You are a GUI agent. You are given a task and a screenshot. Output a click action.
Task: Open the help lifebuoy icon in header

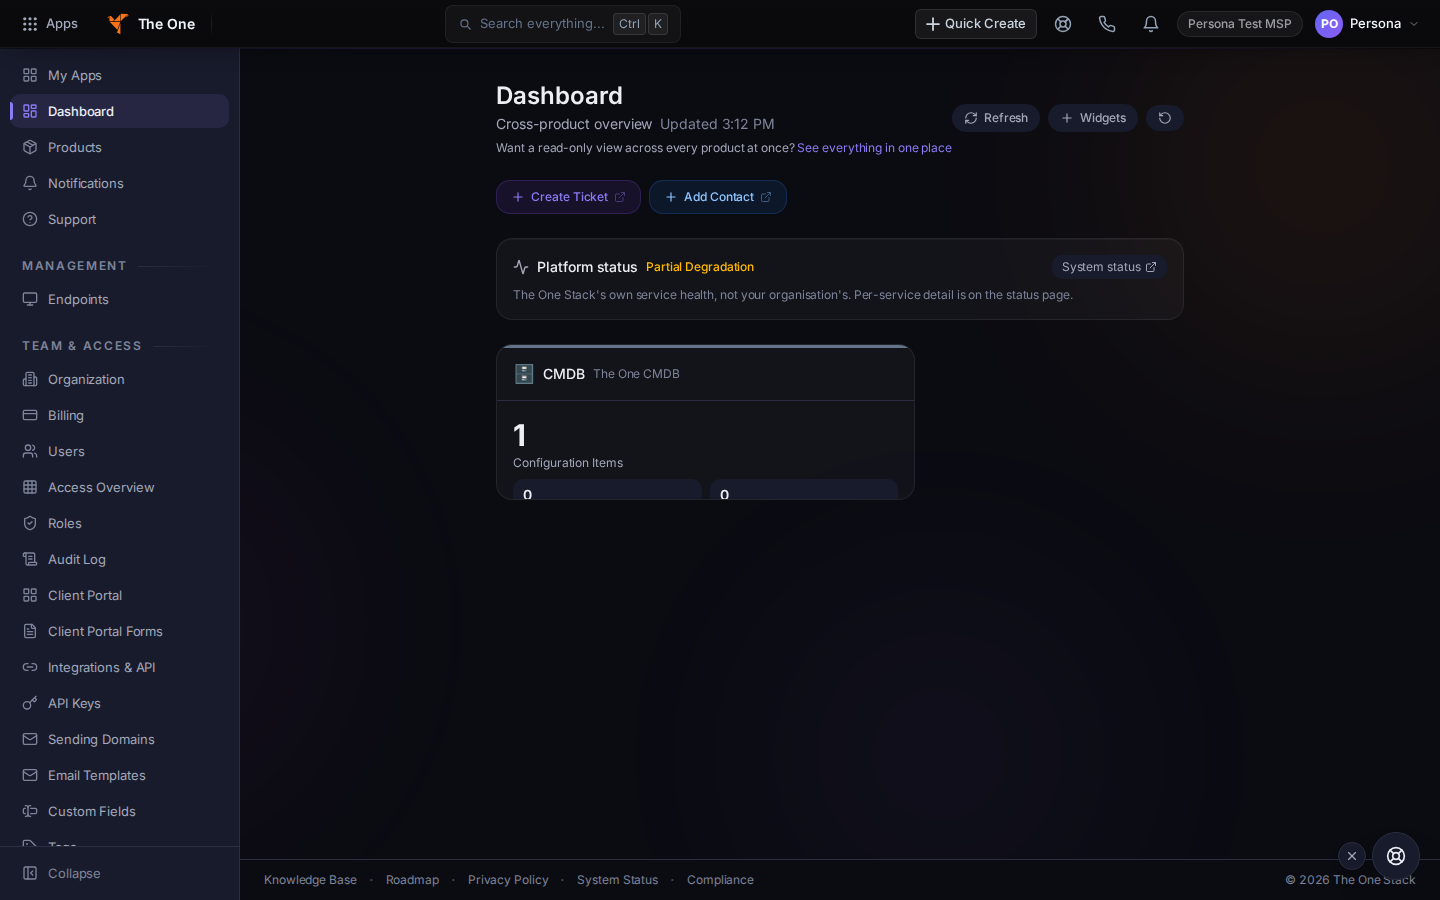[x=1063, y=24]
